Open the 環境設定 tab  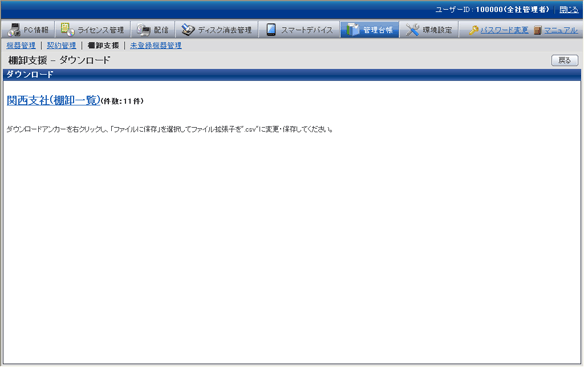(x=429, y=30)
